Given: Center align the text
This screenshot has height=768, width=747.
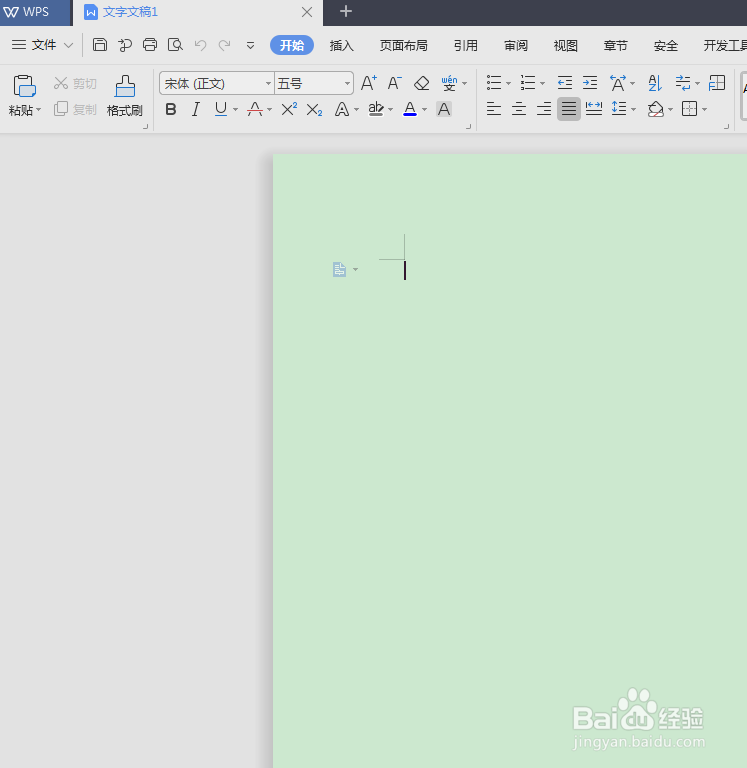Looking at the screenshot, I should (x=519, y=109).
